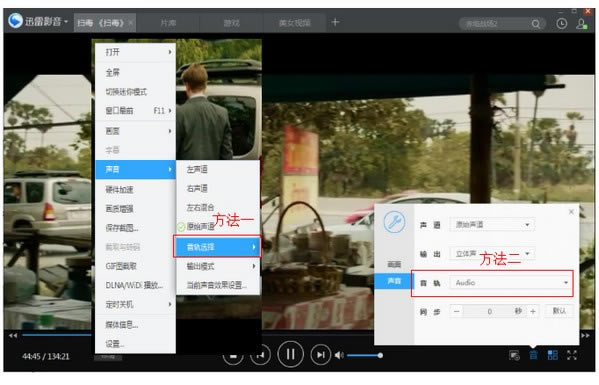Open the screenshot/record icon in bottom bar
The width and height of the screenshot is (599, 385).
click(x=515, y=356)
